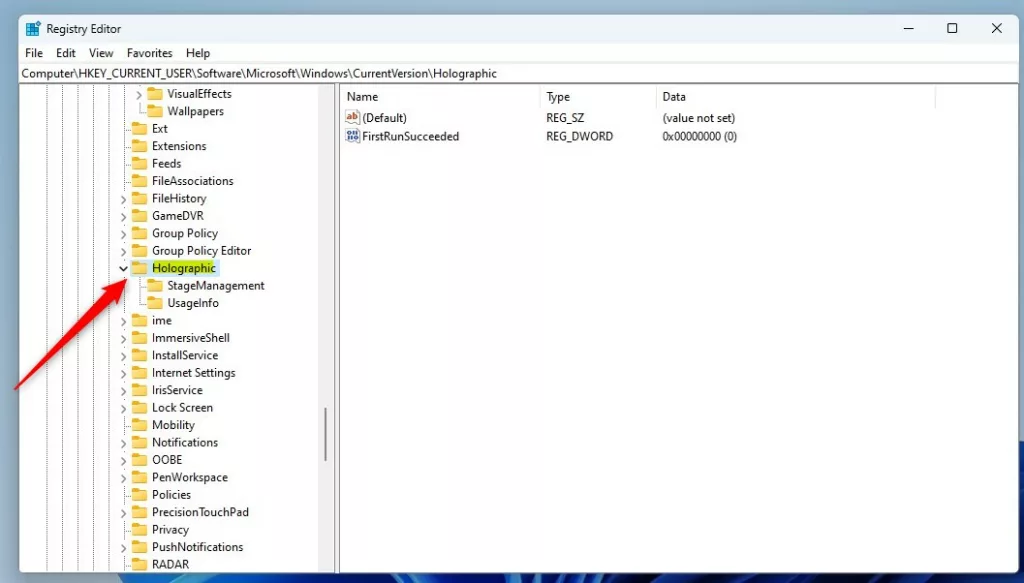Expand the InstallService key

(123, 356)
